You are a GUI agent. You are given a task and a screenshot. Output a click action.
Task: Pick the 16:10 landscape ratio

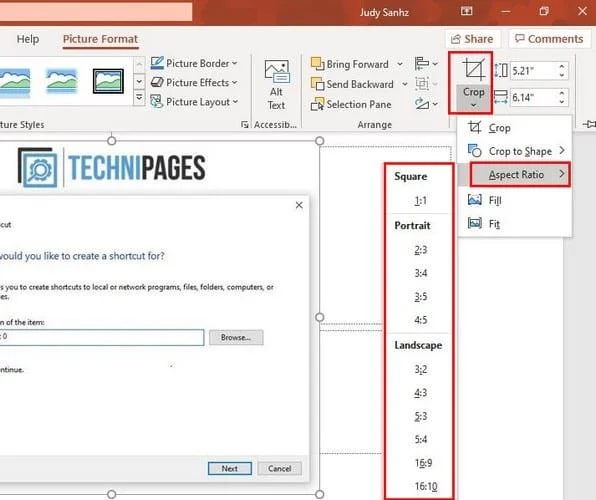click(x=426, y=486)
